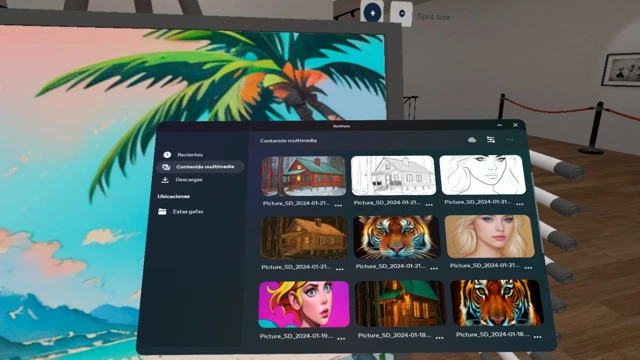Minimize the Archivos window

click(x=500, y=125)
